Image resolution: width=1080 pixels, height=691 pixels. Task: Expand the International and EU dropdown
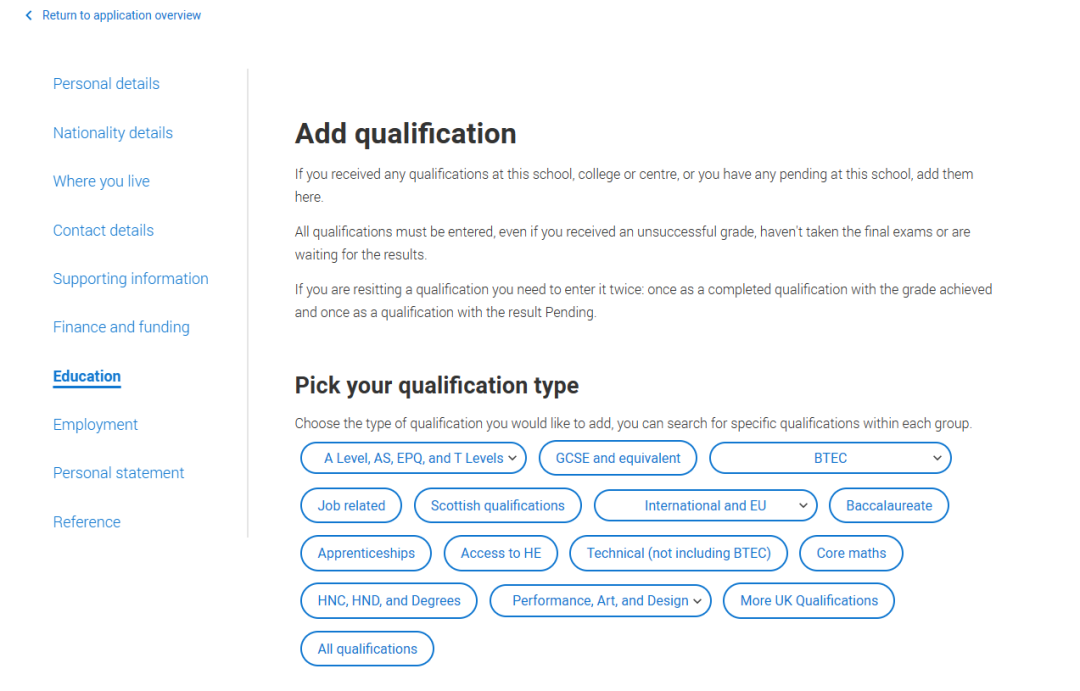point(705,506)
